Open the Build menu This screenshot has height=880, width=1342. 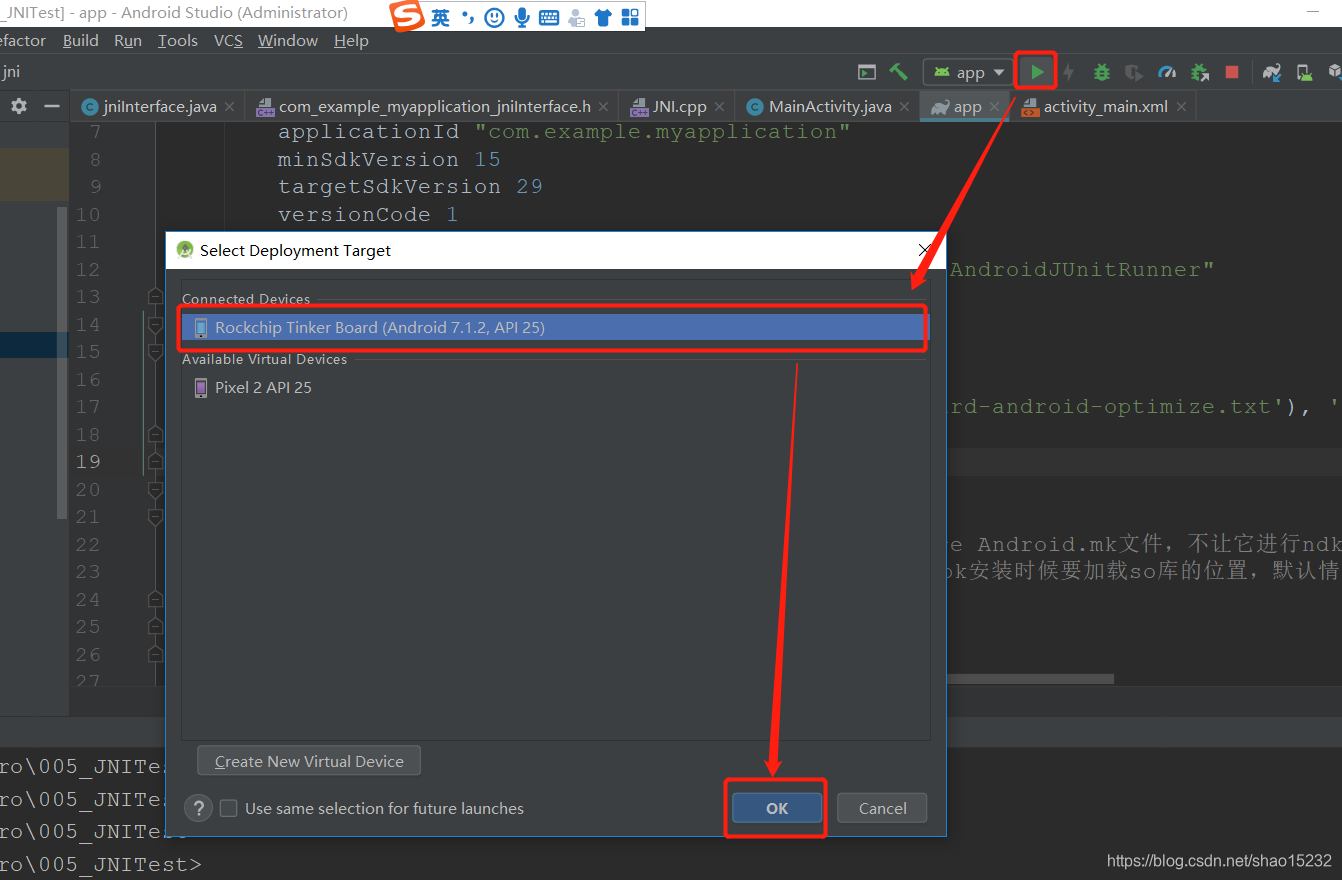tap(80, 41)
